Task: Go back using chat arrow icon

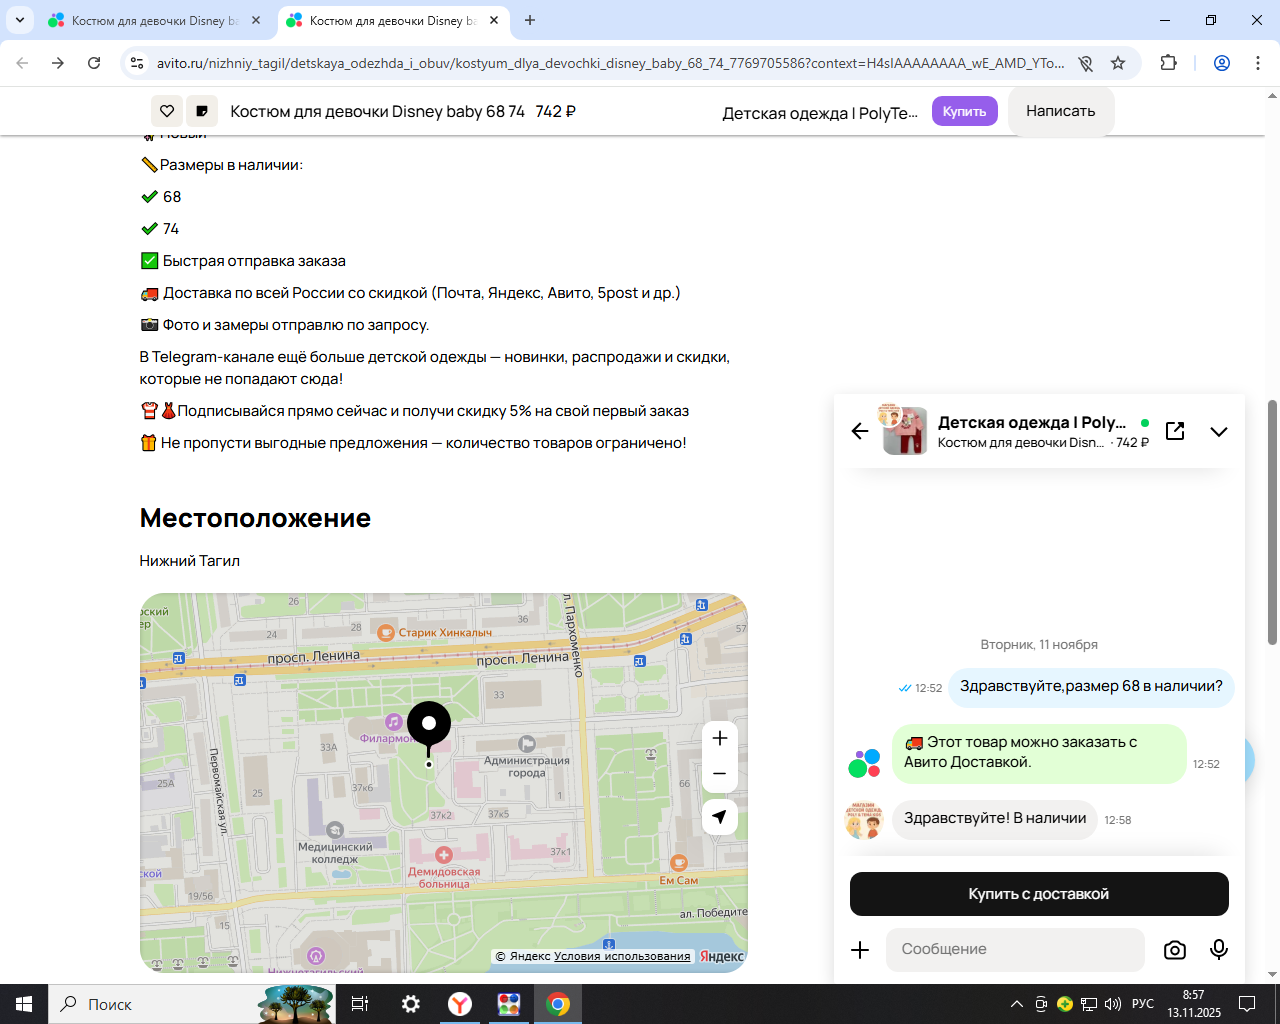Action: click(x=860, y=431)
